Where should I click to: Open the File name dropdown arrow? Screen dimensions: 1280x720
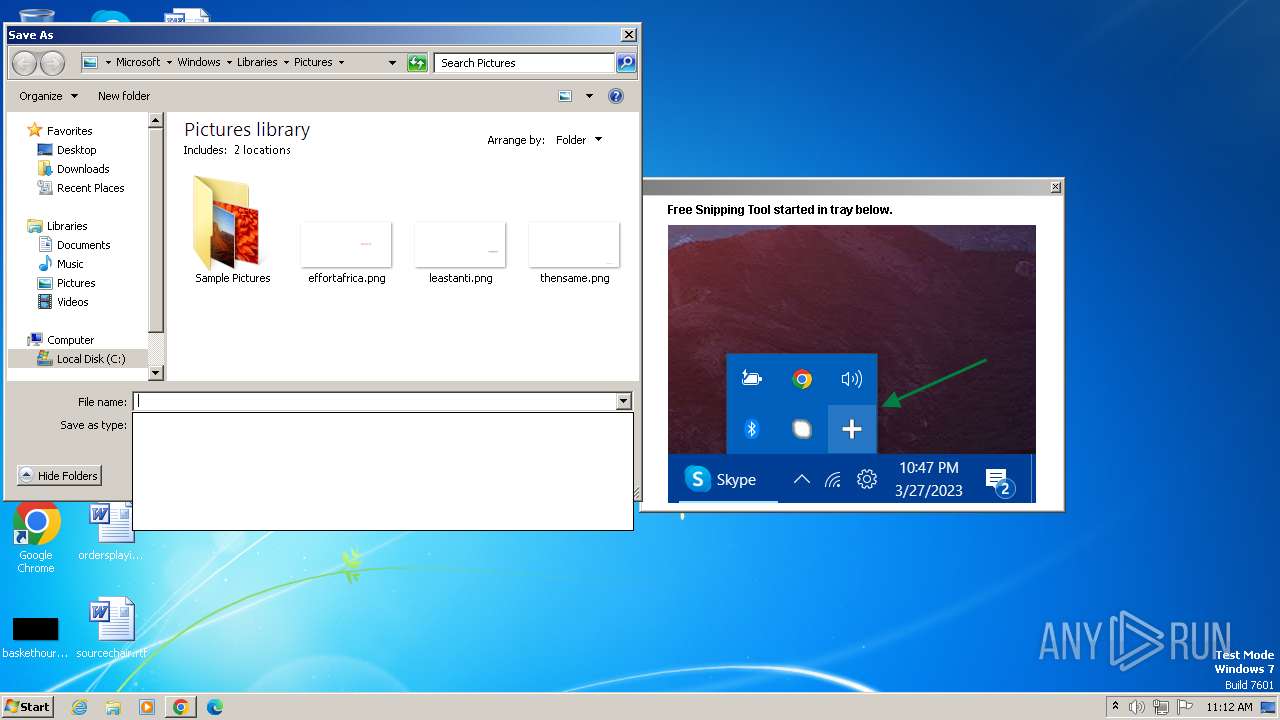tap(624, 401)
